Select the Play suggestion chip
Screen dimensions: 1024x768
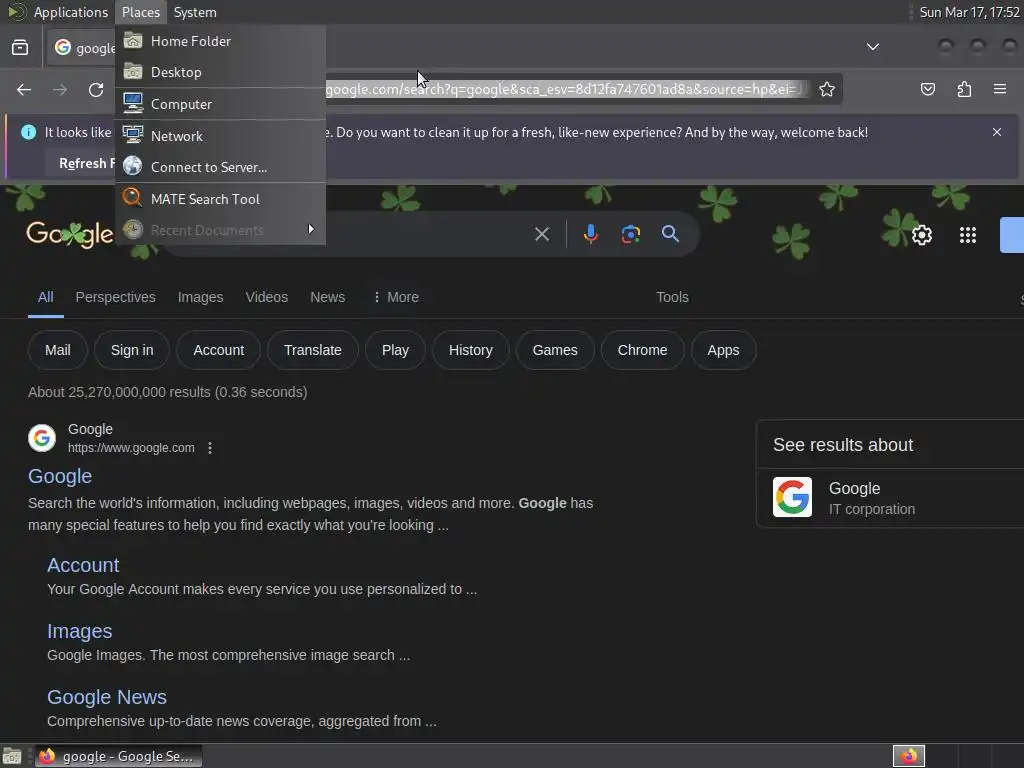(395, 350)
